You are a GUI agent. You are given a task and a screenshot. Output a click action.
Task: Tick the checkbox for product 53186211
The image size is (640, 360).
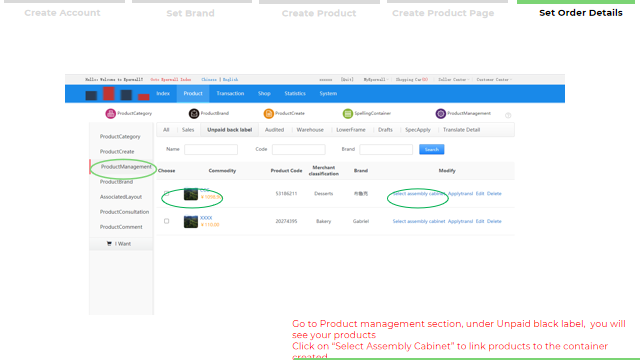[x=166, y=193]
